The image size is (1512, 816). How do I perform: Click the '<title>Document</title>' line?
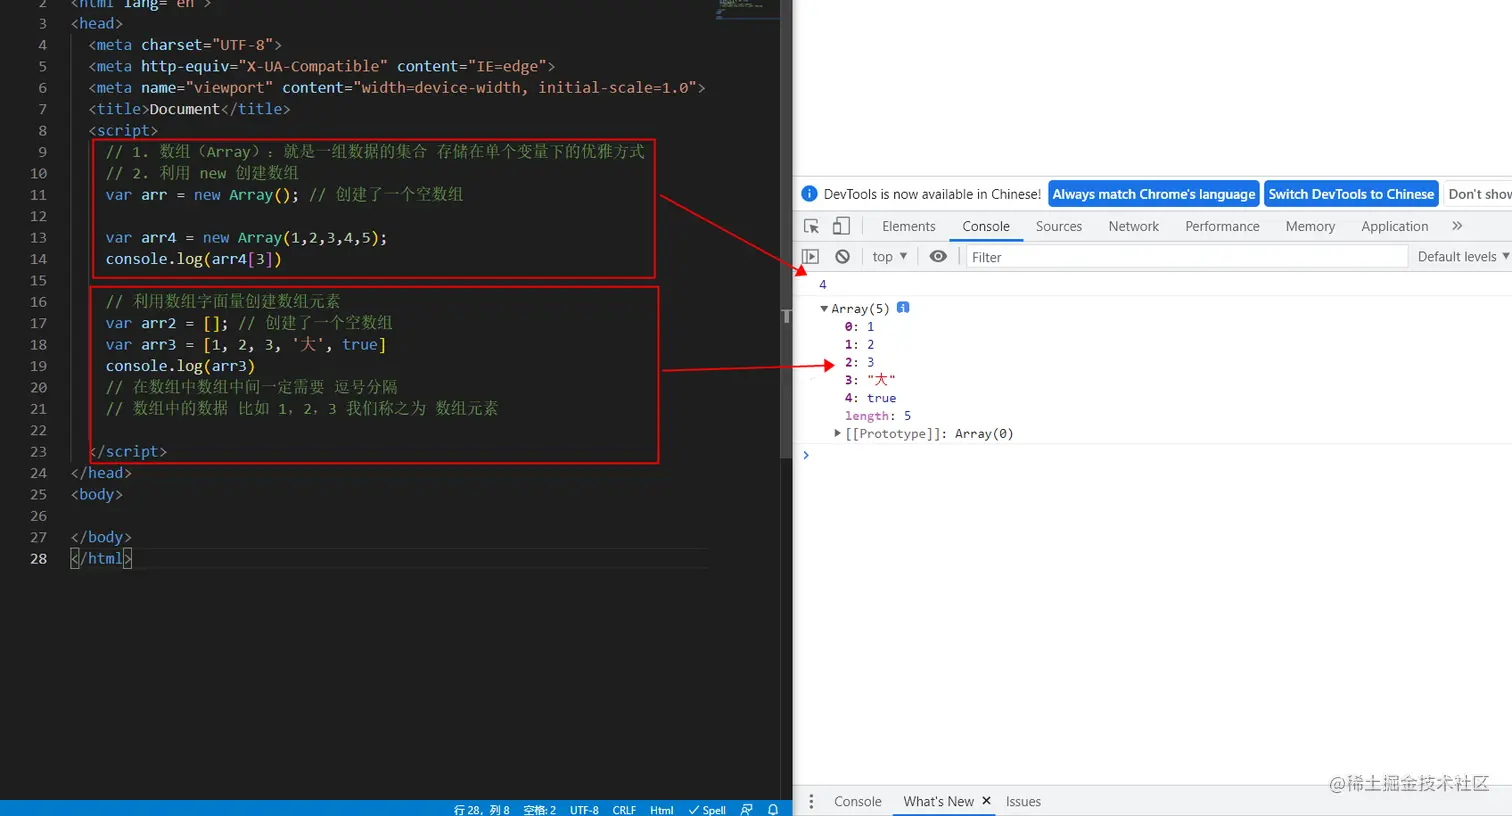click(x=189, y=109)
